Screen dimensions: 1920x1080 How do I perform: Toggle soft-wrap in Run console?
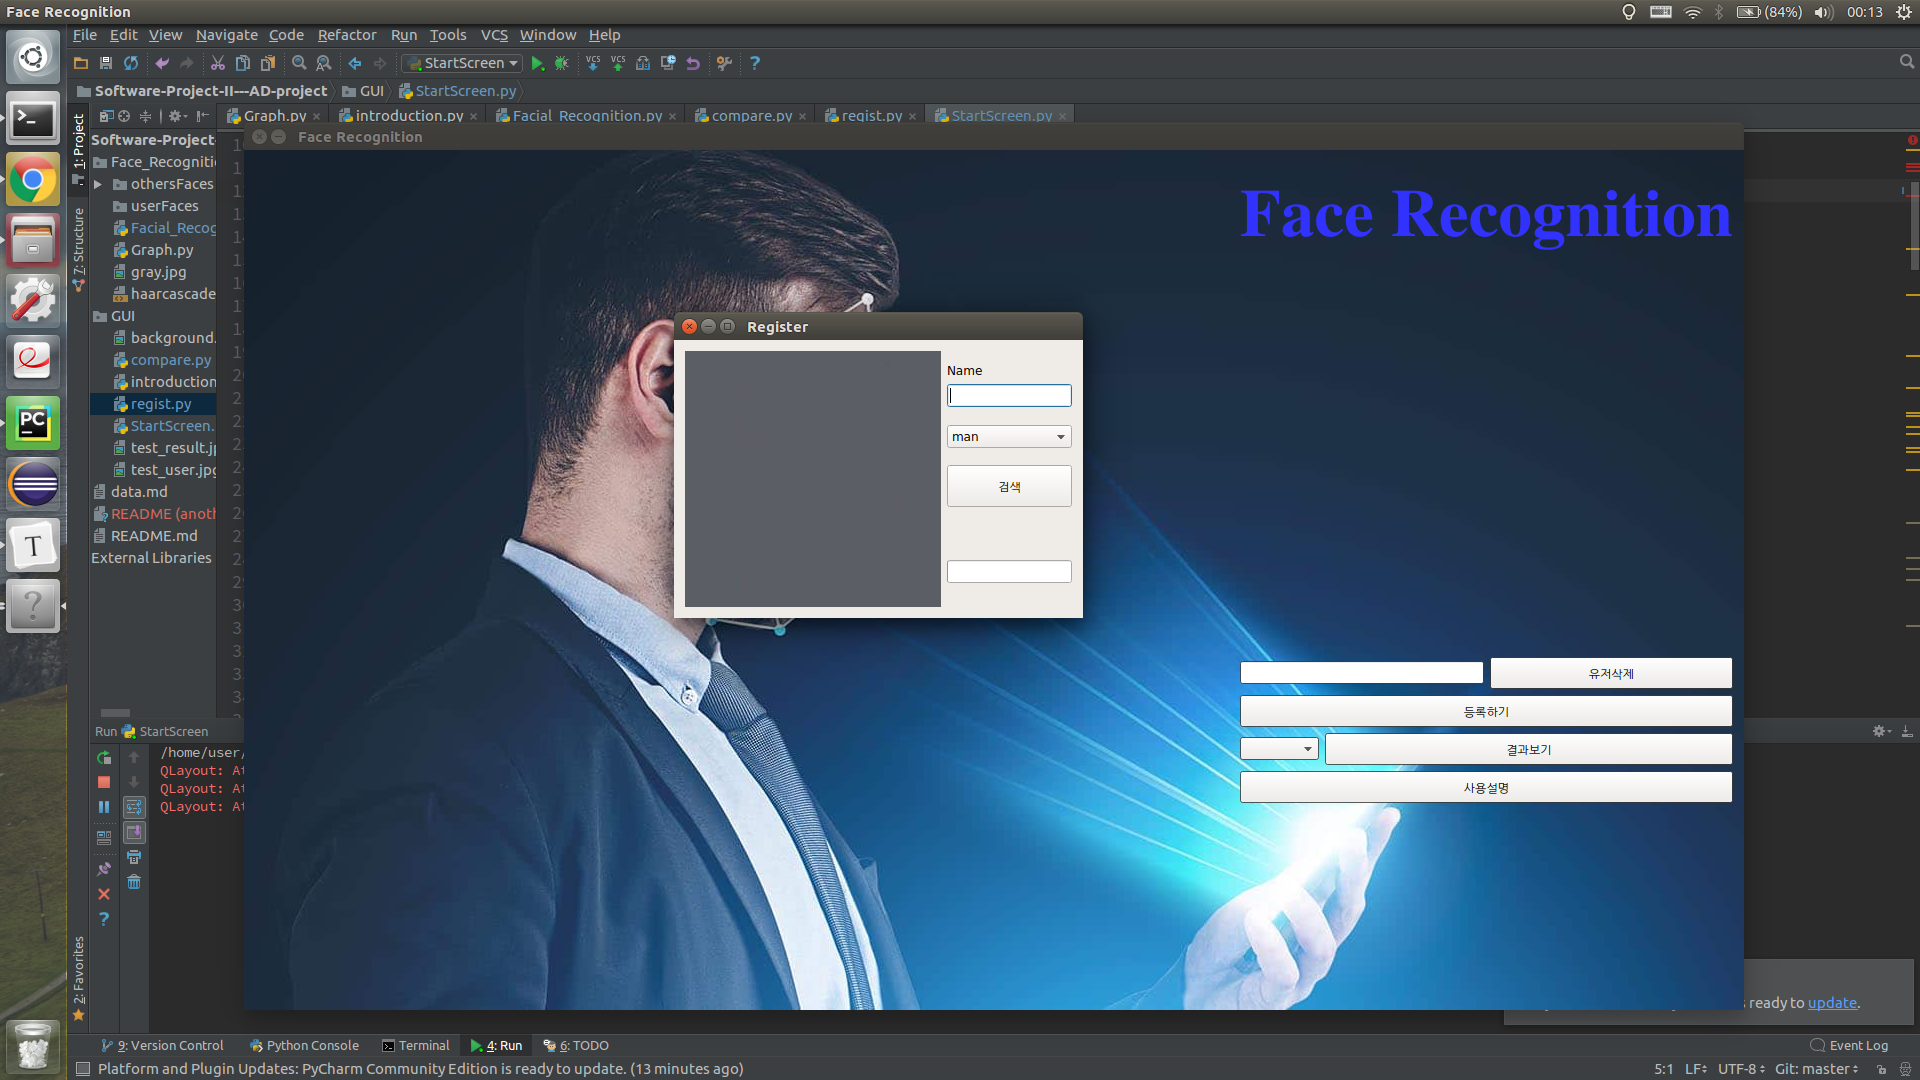click(134, 807)
